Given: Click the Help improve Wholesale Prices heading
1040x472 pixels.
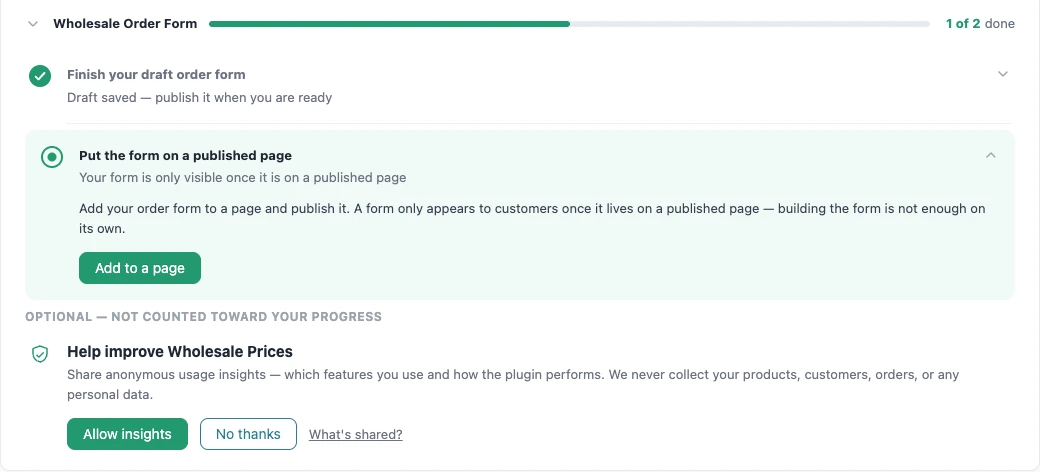Looking at the screenshot, I should coord(180,351).
